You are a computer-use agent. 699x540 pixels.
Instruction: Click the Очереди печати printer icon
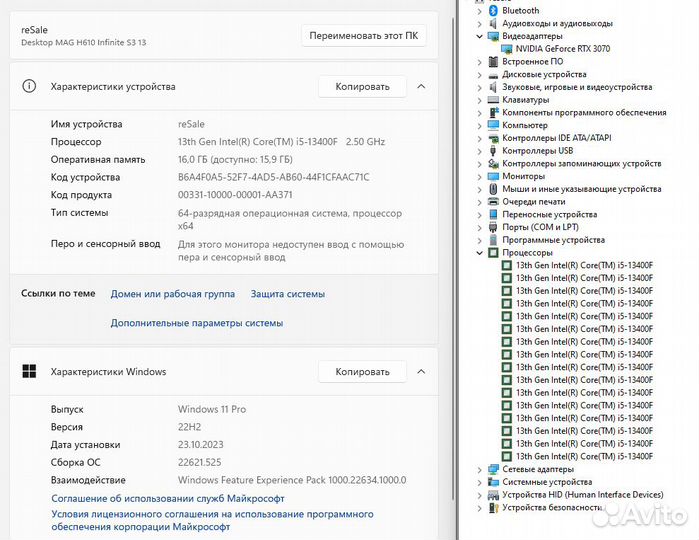tap(493, 202)
